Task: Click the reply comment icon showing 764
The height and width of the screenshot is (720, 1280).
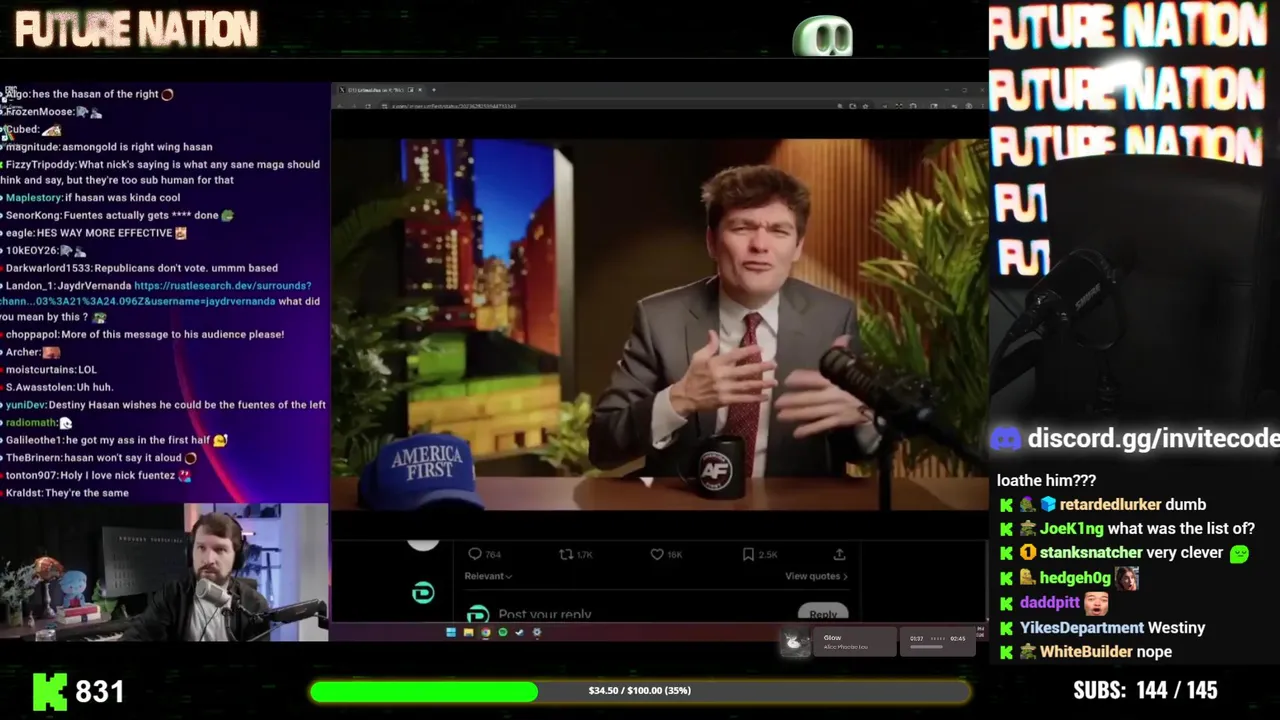Action: coord(475,554)
